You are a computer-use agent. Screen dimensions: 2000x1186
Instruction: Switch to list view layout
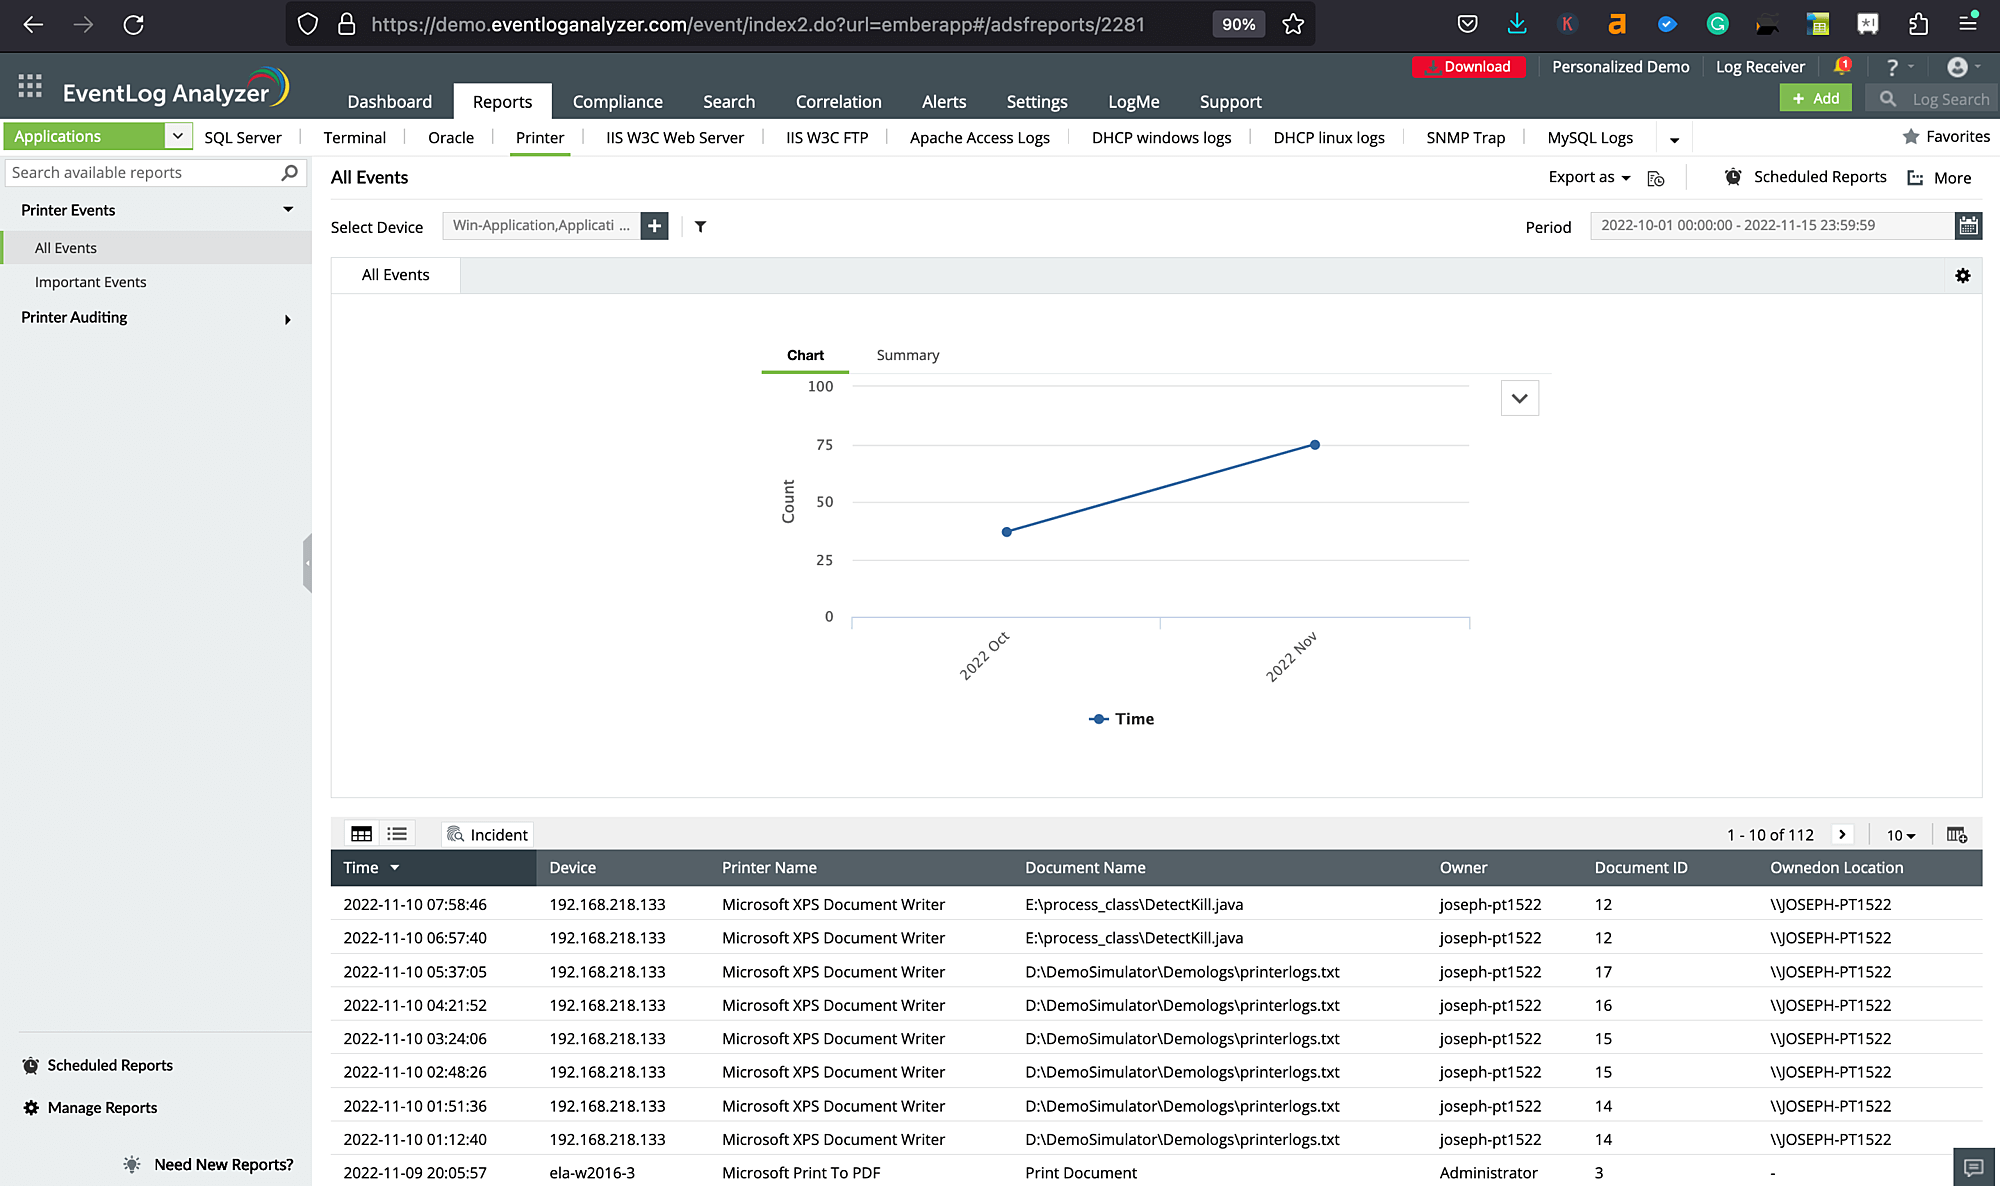point(397,834)
